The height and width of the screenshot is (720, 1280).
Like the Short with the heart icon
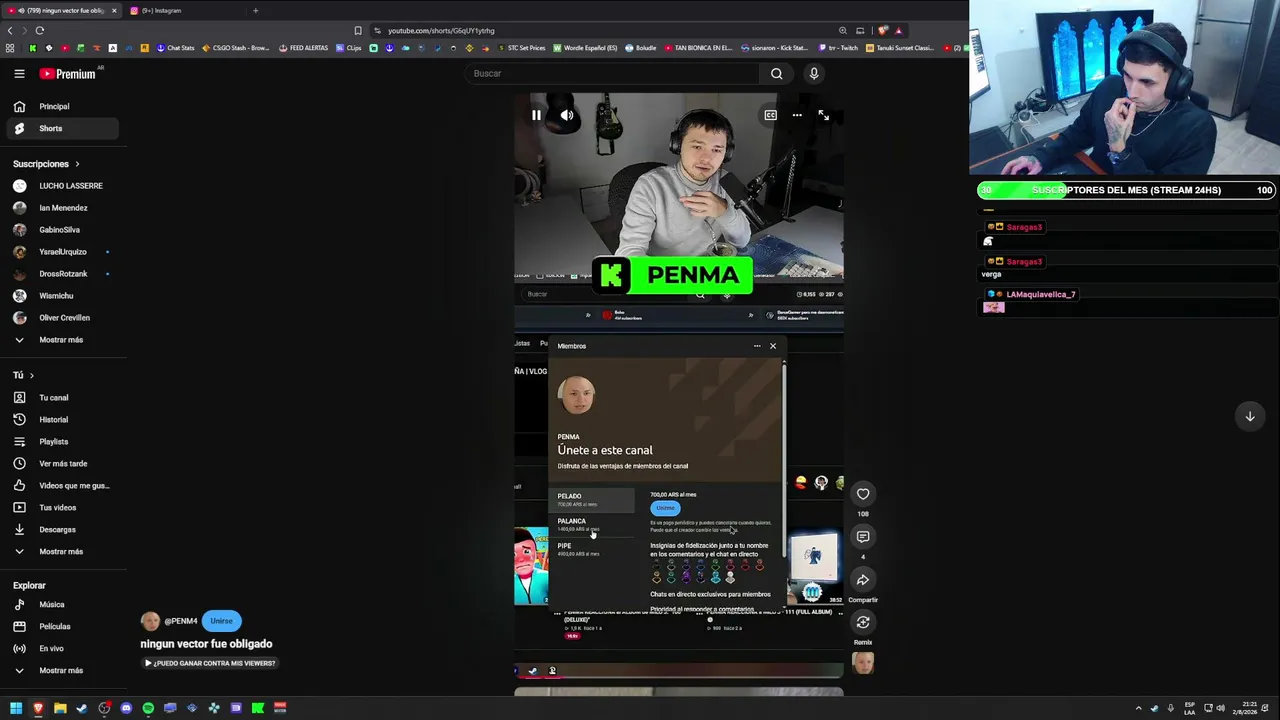[863, 493]
